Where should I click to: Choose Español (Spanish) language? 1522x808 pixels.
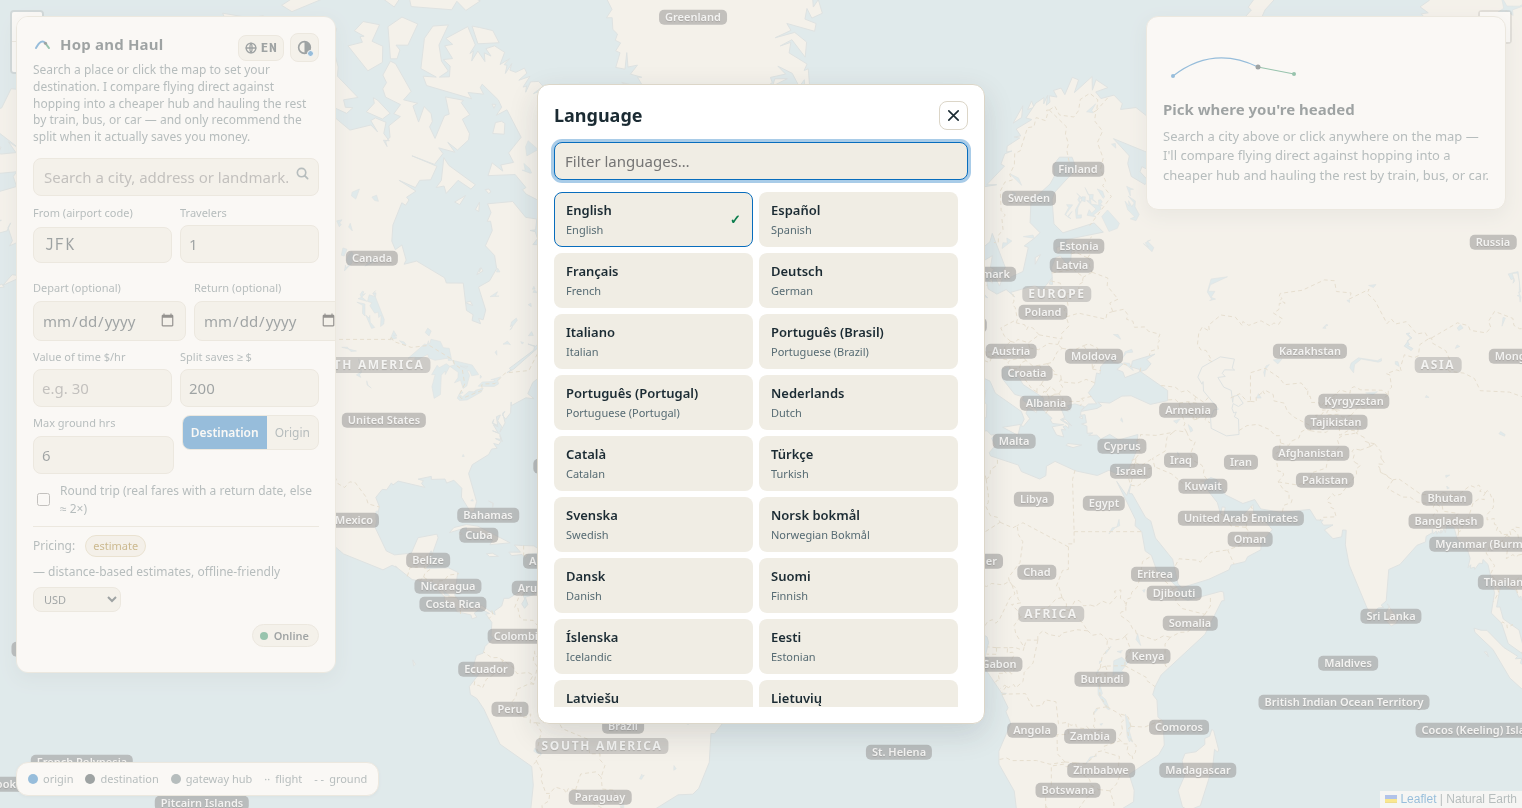point(858,219)
